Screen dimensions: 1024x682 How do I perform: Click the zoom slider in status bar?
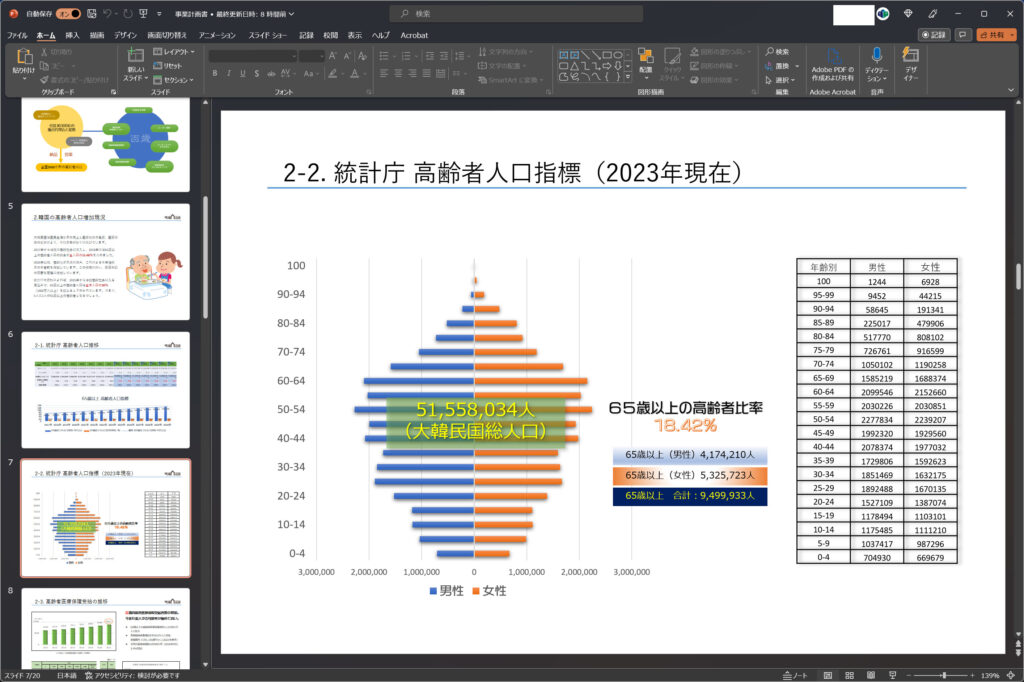pos(944,675)
